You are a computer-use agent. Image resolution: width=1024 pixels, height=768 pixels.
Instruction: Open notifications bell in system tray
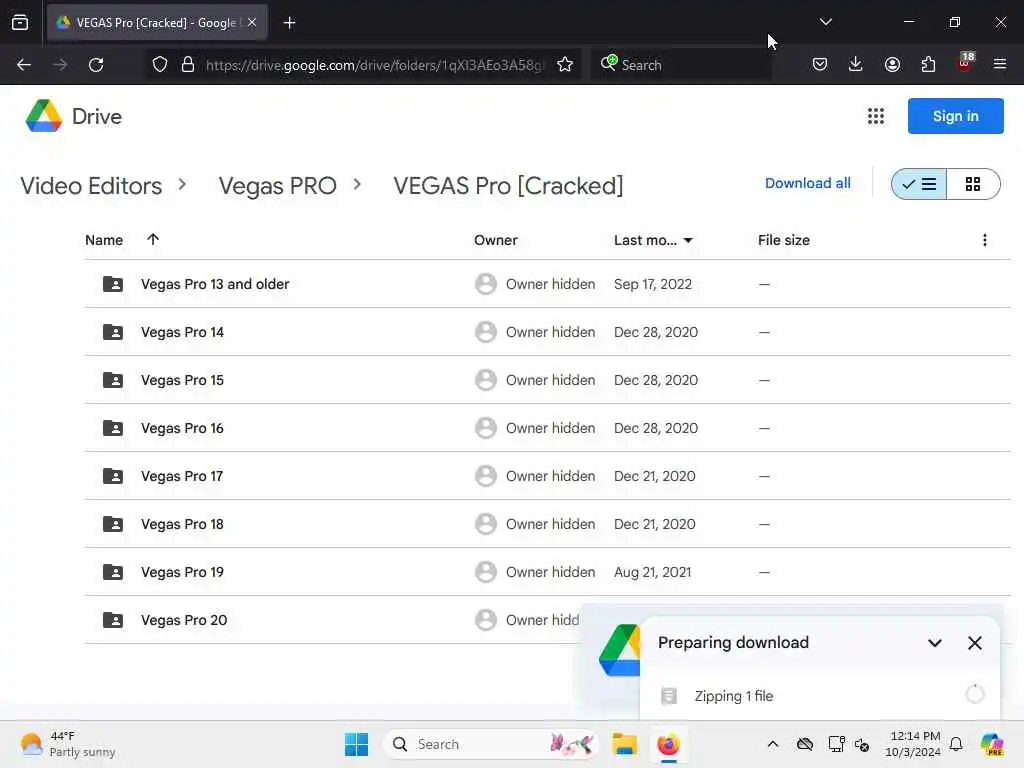click(956, 744)
